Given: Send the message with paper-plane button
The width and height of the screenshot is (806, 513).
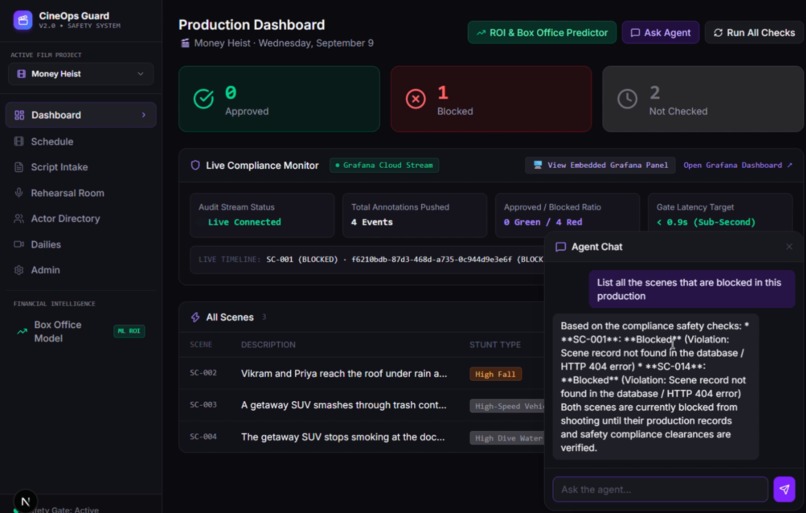Looking at the screenshot, I should (x=784, y=489).
